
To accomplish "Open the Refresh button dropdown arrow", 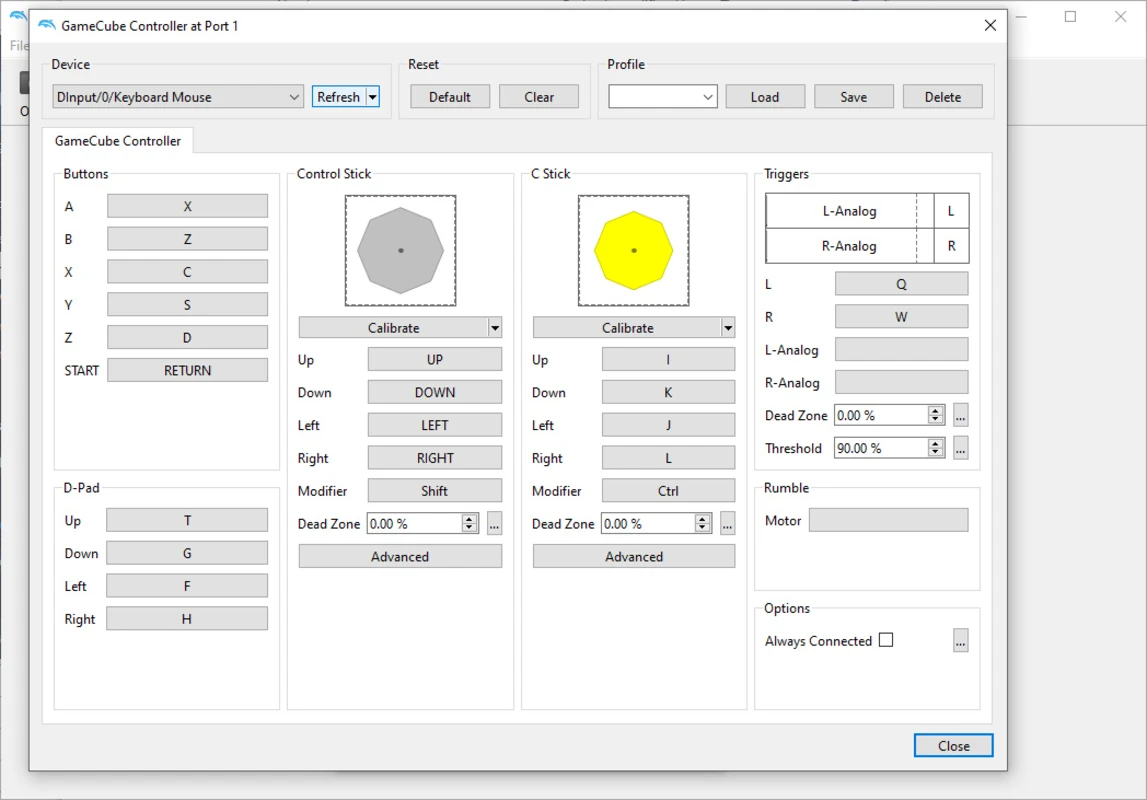I will point(373,97).
